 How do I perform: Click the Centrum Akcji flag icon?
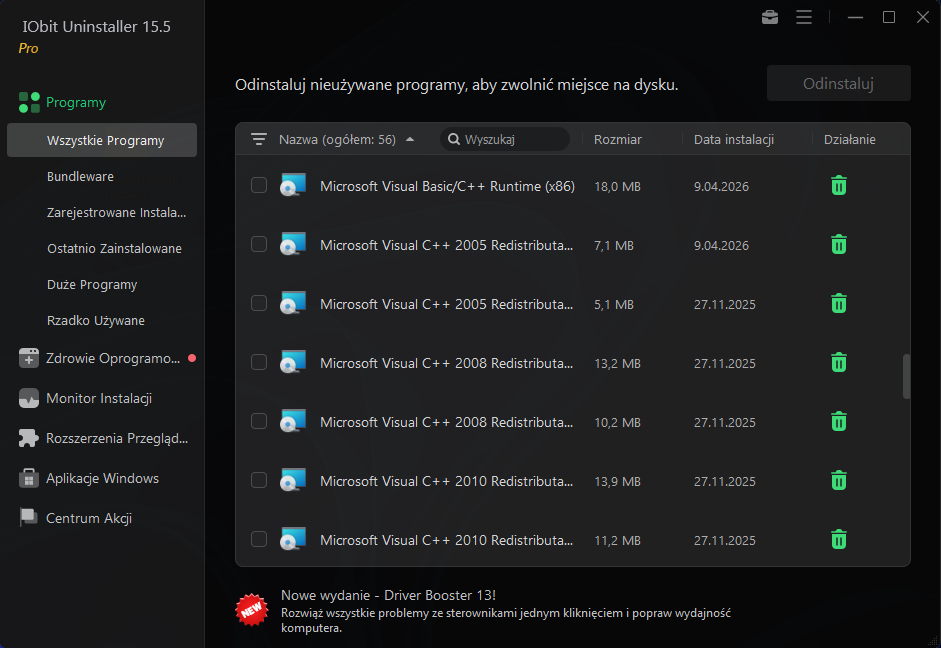click(29, 518)
